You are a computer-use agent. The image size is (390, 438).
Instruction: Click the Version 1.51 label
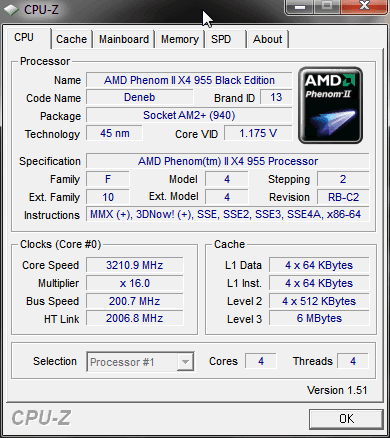click(x=337, y=390)
